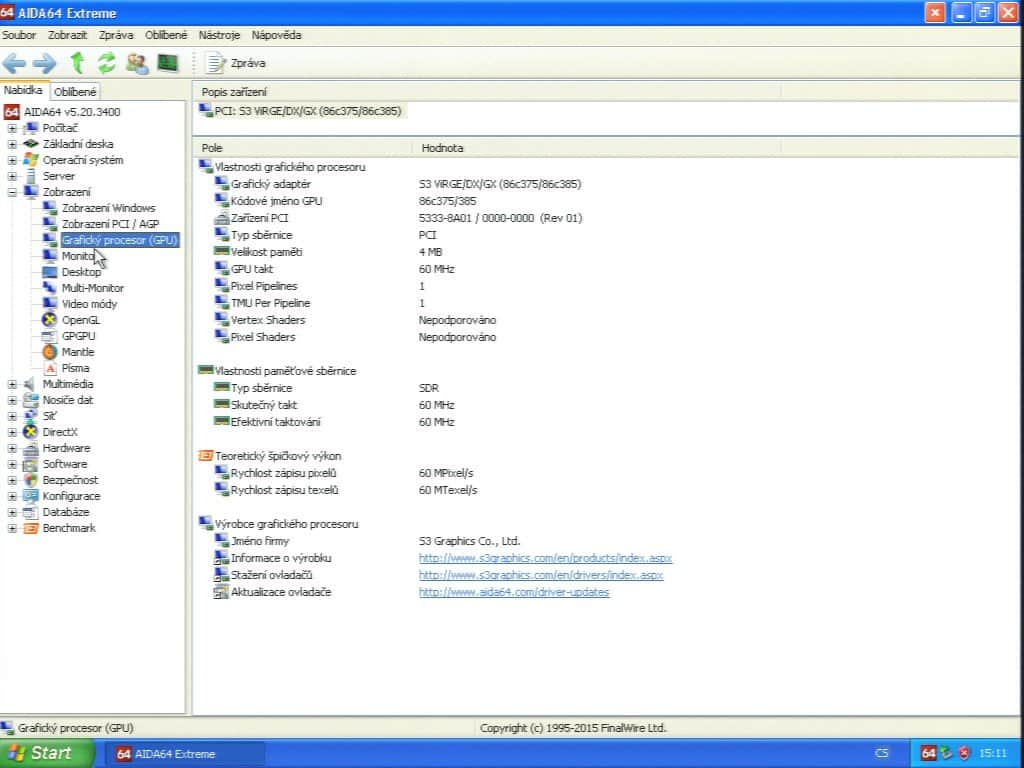Click the CS language indicator in taskbar
Screen dimensions: 1024x768
pos(881,754)
